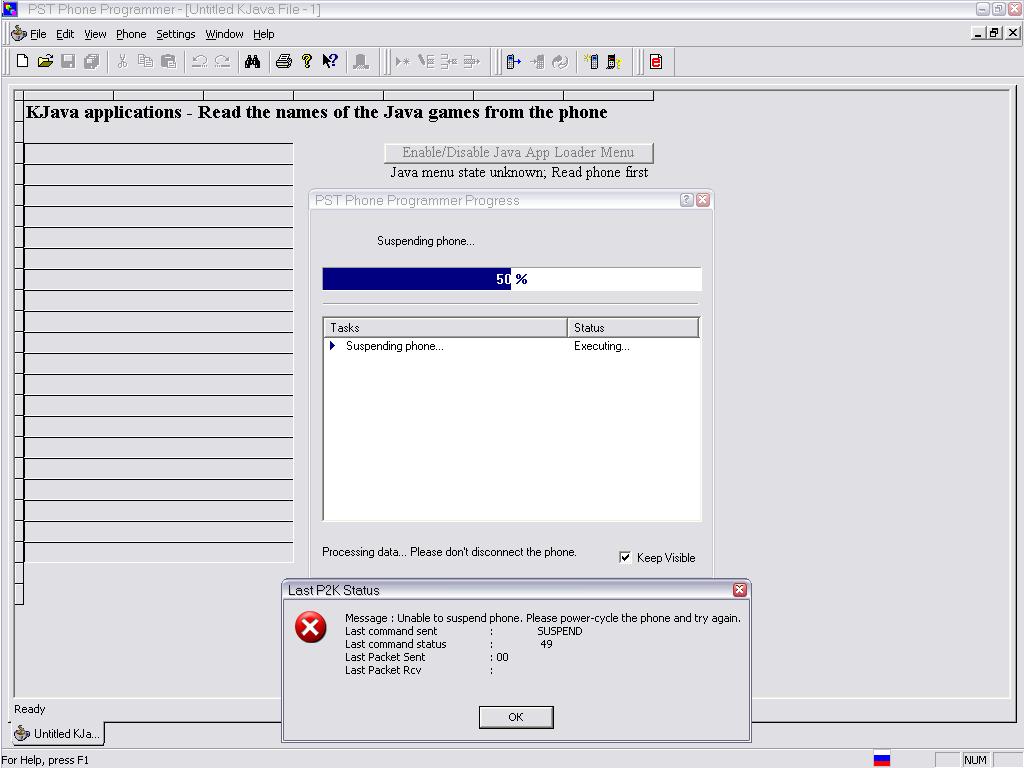Open the View menu
The height and width of the screenshot is (768, 1024).
tap(95, 34)
